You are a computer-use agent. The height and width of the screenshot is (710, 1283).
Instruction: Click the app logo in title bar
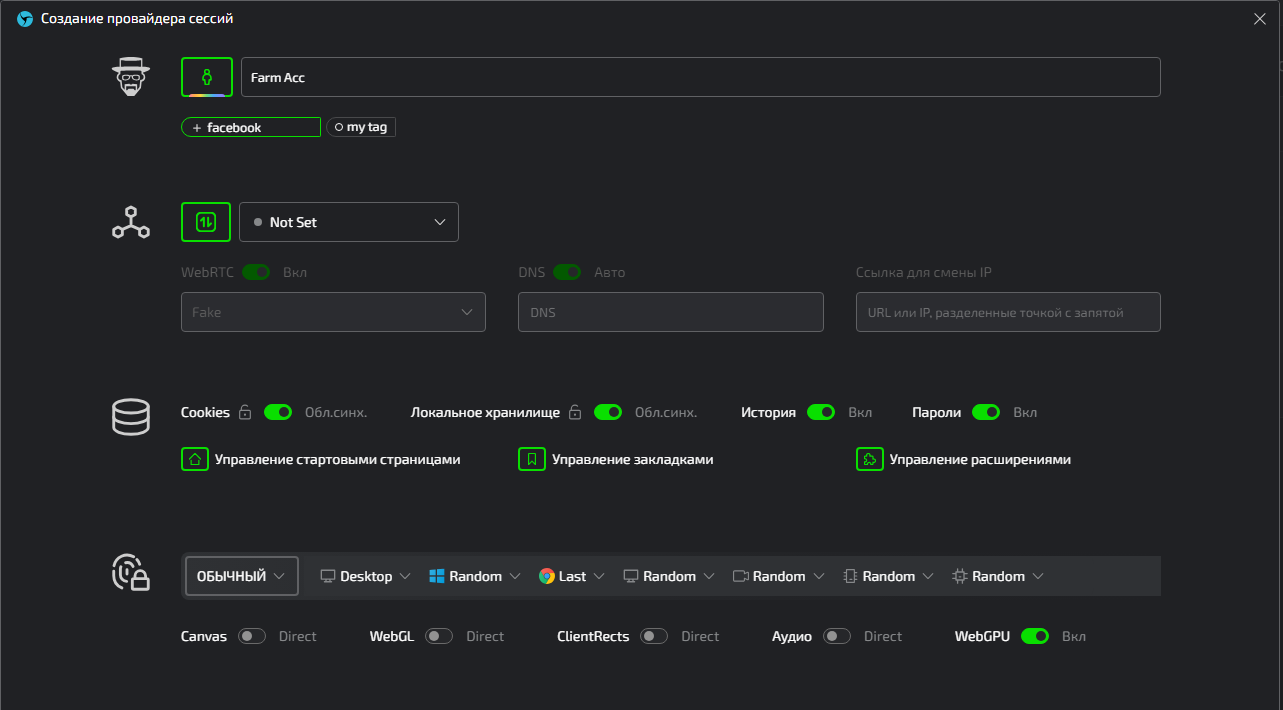click(25, 18)
